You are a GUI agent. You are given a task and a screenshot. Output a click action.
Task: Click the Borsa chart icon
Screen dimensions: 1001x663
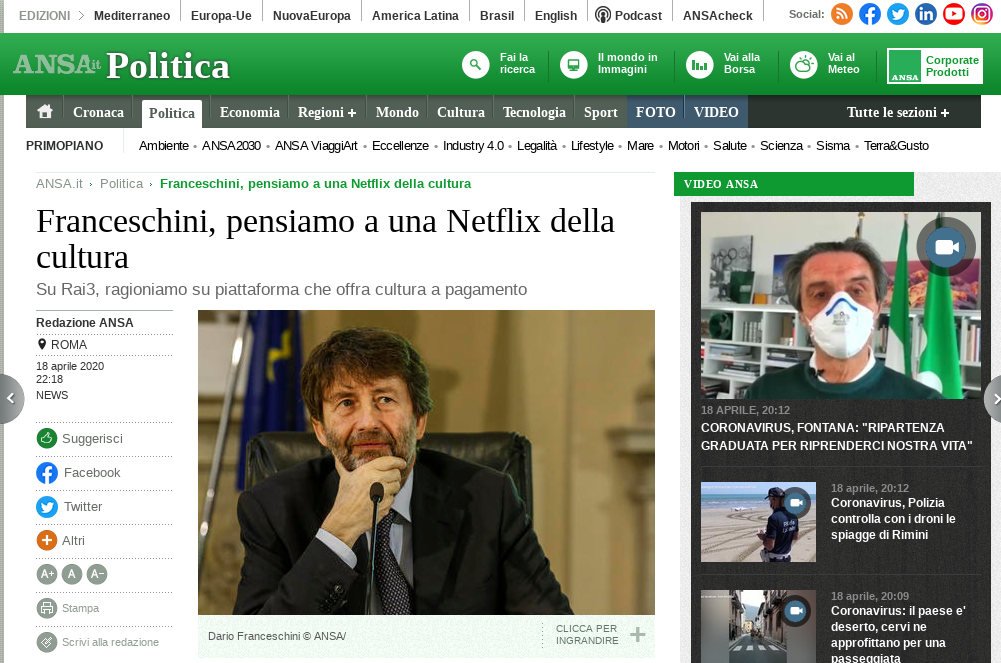coord(700,64)
